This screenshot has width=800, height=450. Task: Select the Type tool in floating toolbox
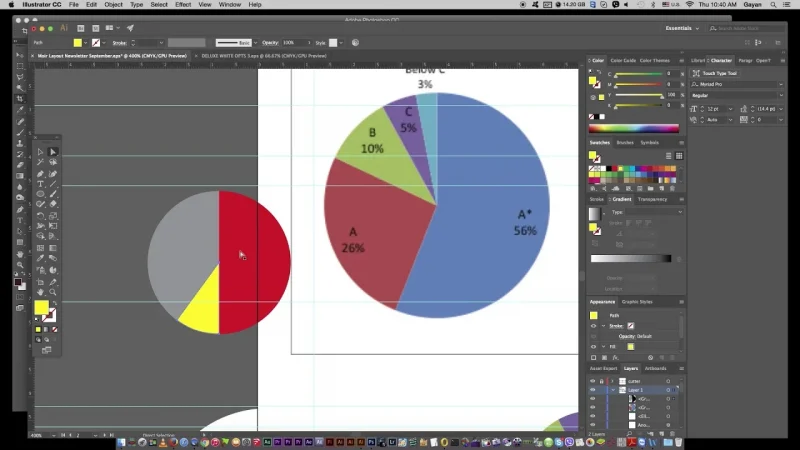pyautogui.click(x=40, y=184)
